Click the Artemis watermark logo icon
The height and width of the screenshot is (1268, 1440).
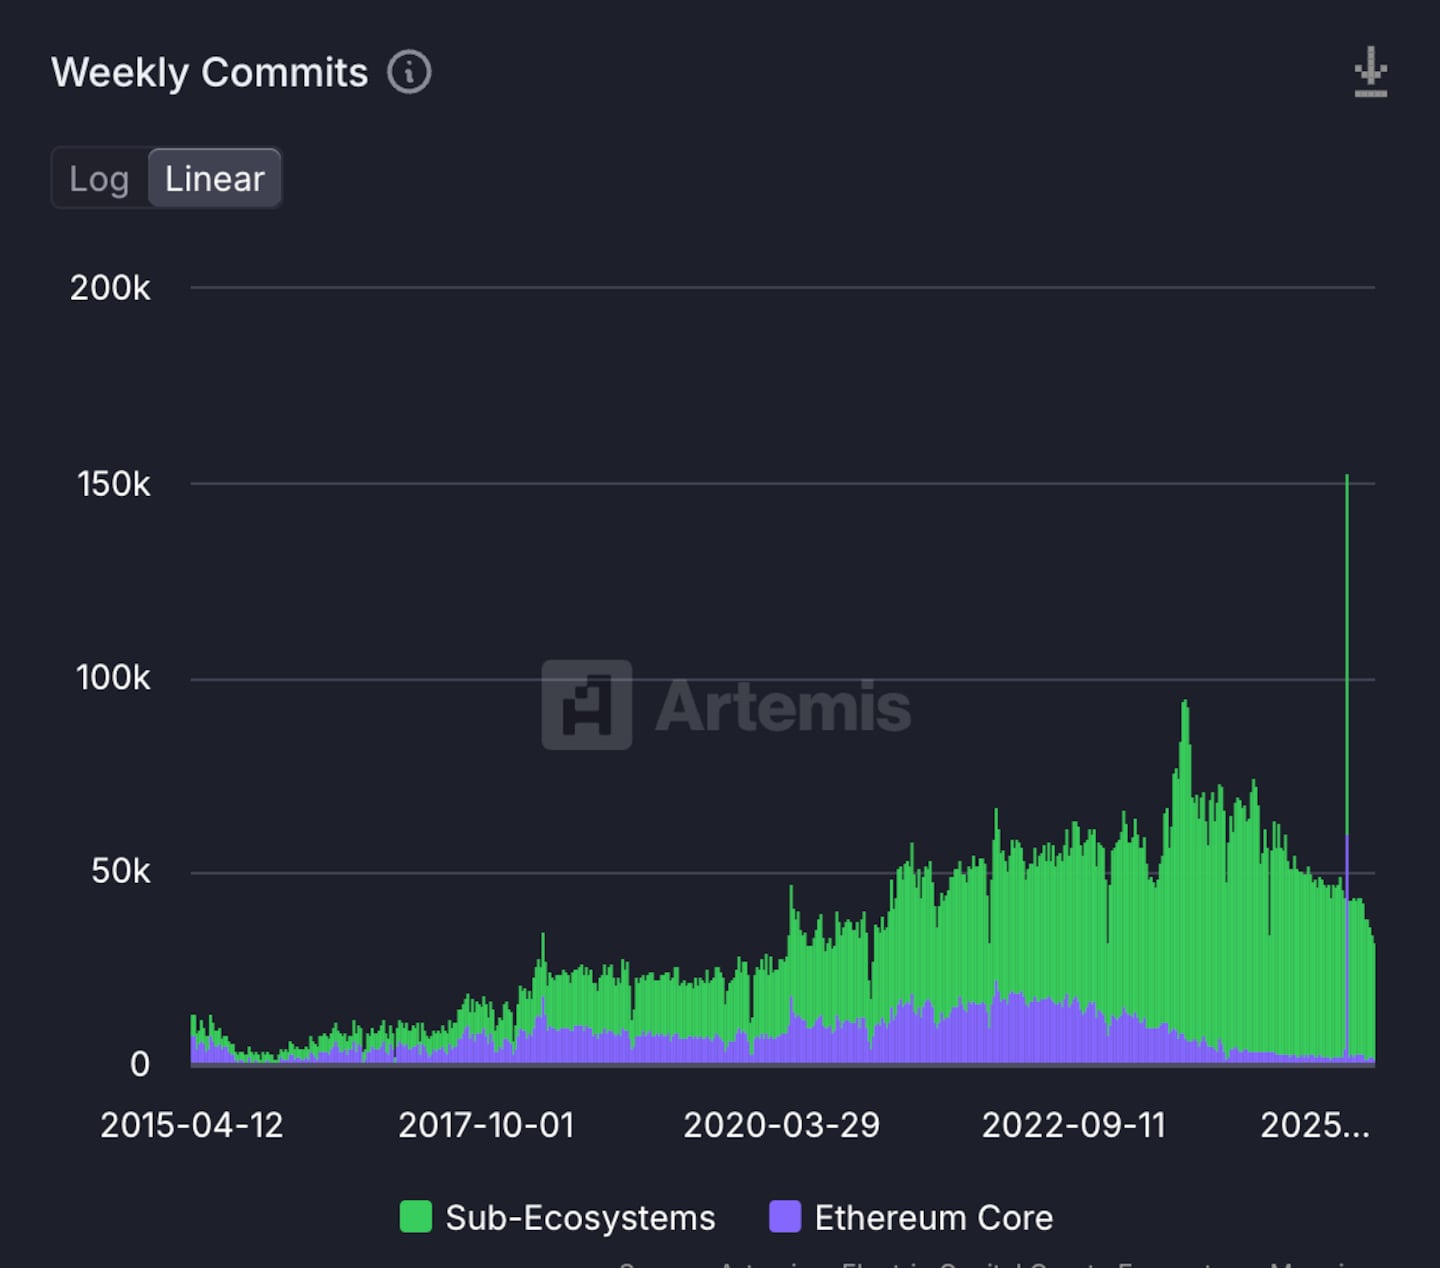(x=587, y=705)
